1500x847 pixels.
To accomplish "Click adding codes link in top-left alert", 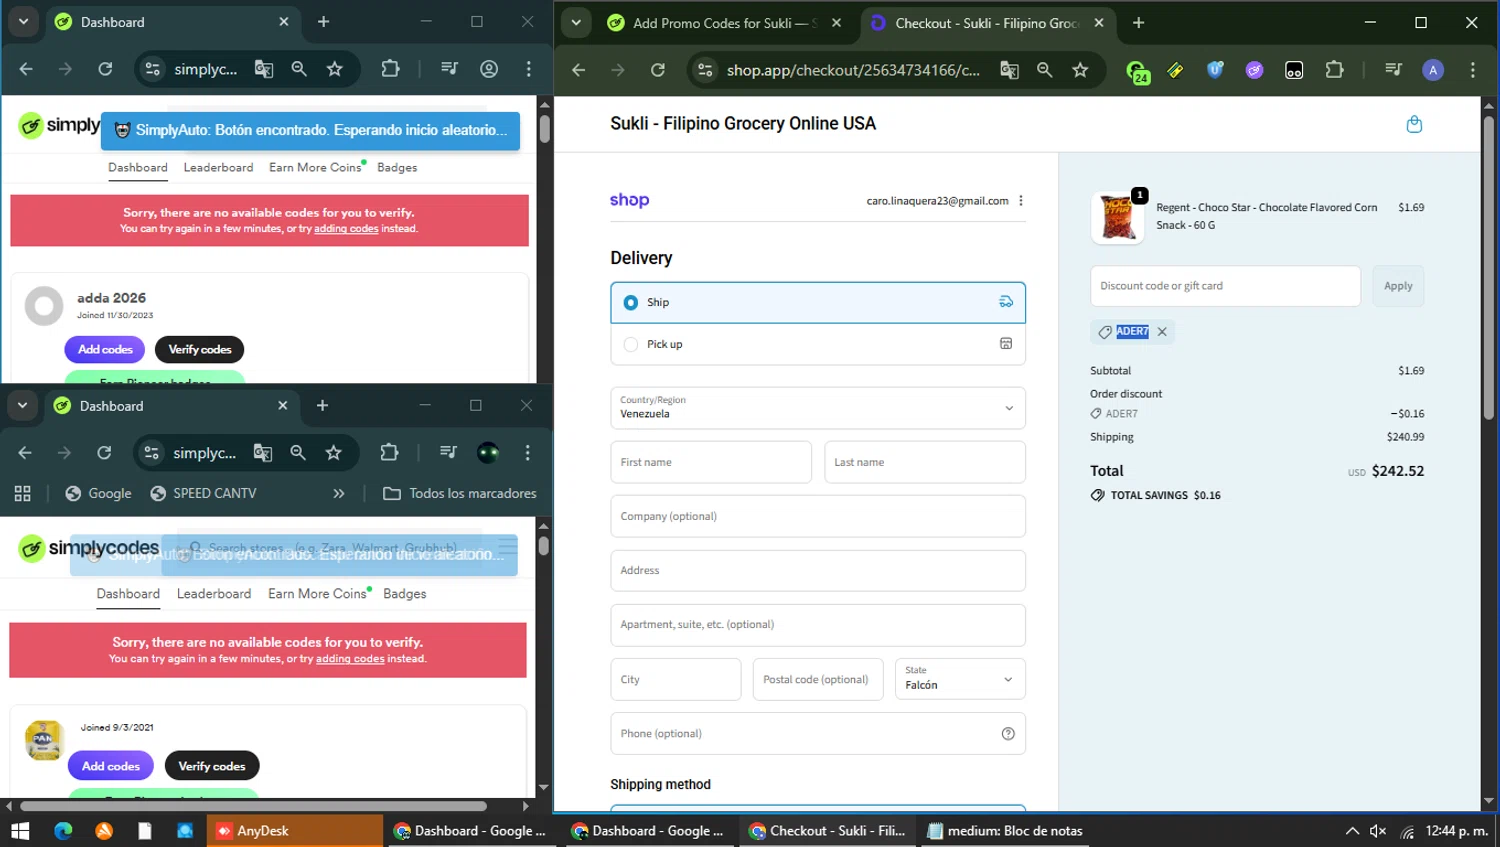I will pos(346,229).
